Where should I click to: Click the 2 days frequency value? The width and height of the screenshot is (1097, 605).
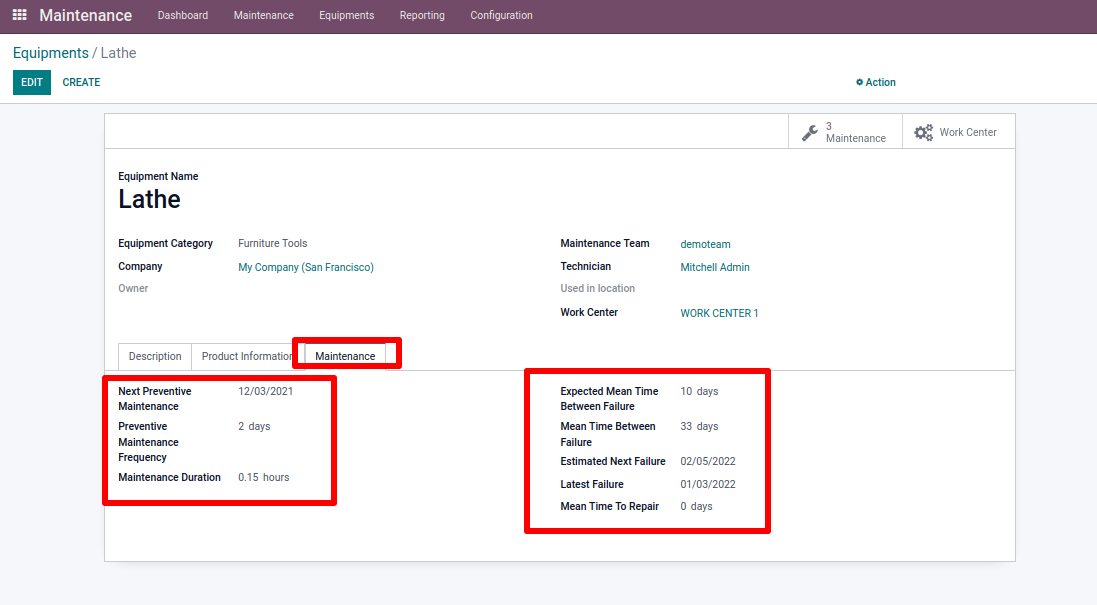254,426
